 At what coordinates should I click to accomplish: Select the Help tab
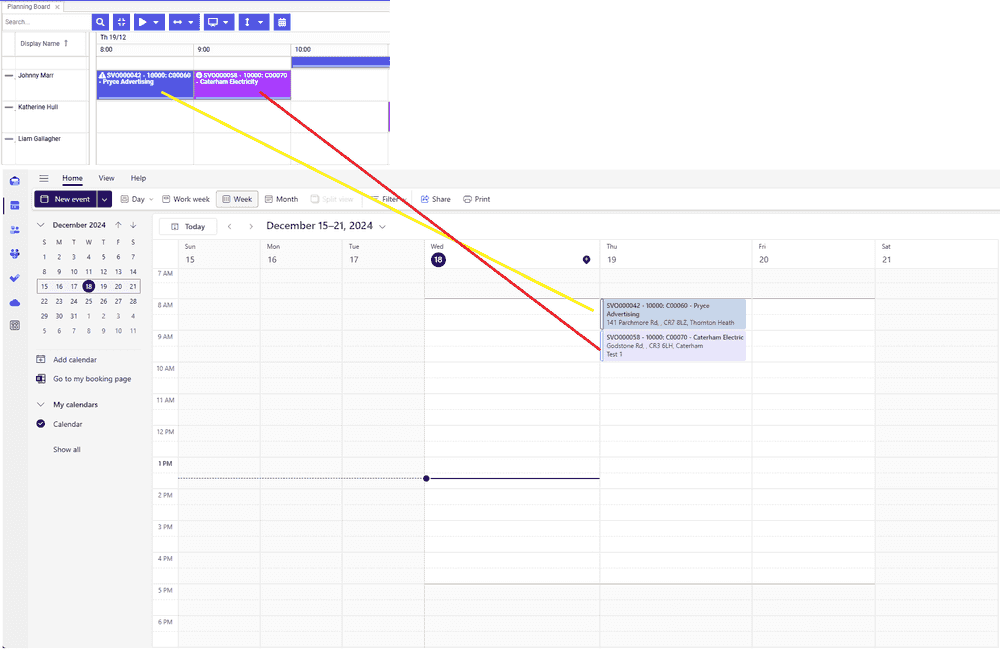click(138, 179)
